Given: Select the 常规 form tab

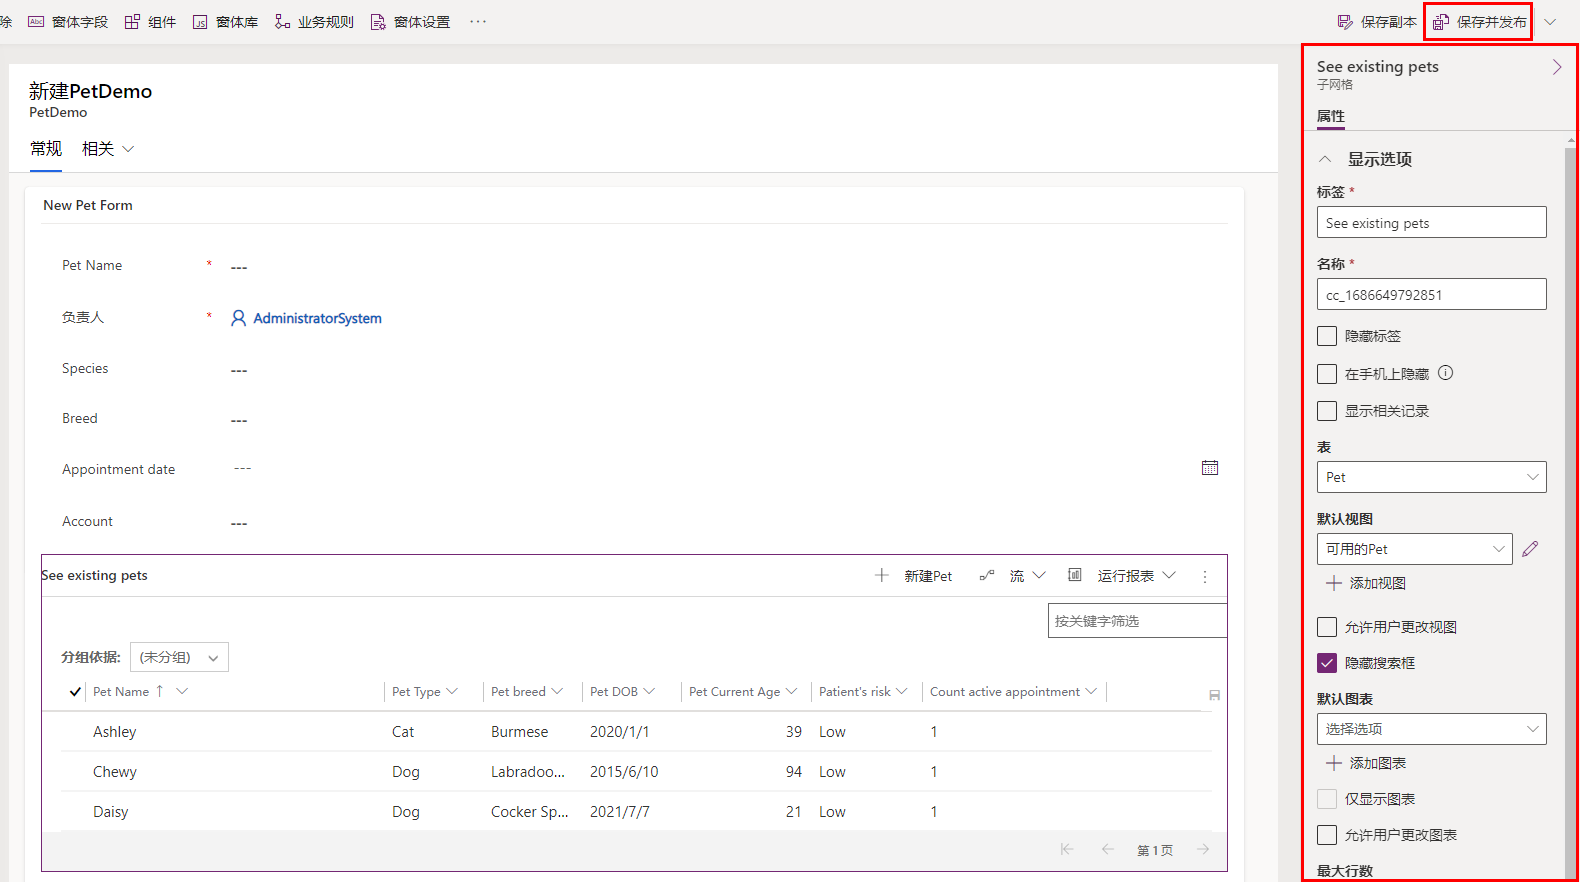Looking at the screenshot, I should pyautogui.click(x=46, y=149).
